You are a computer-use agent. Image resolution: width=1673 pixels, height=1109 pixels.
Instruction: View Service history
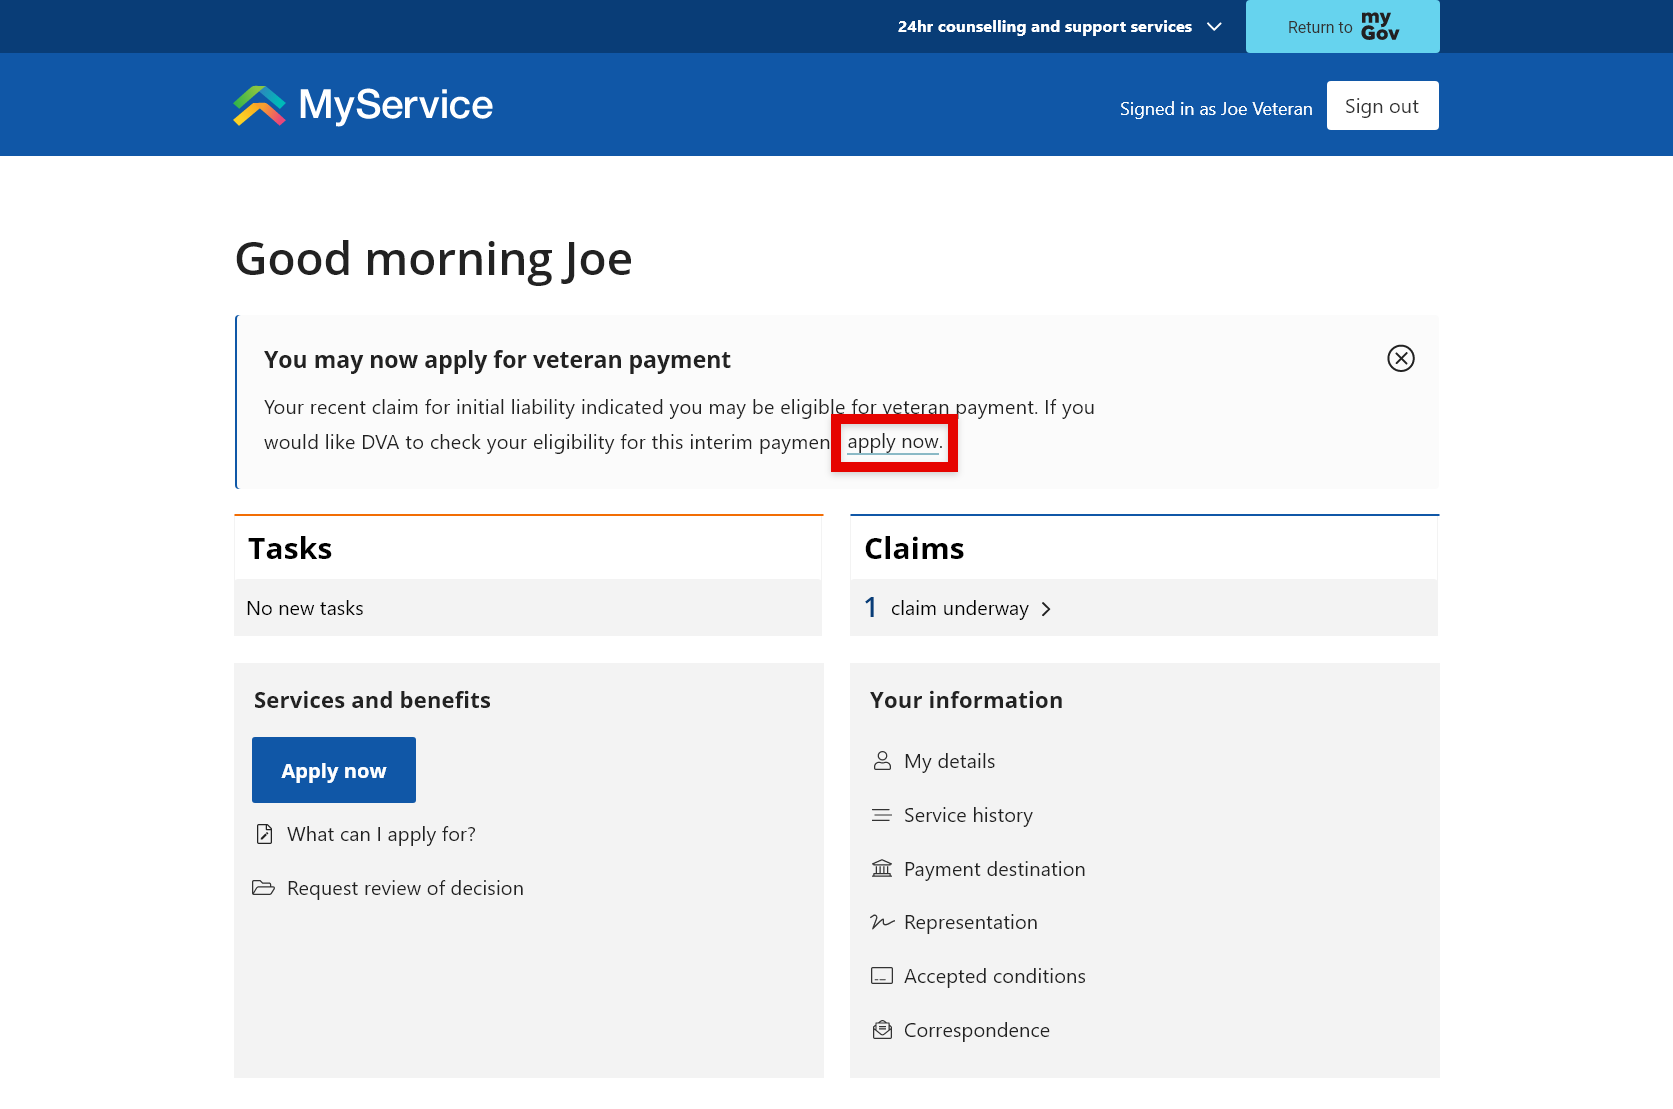pyautogui.click(x=968, y=815)
